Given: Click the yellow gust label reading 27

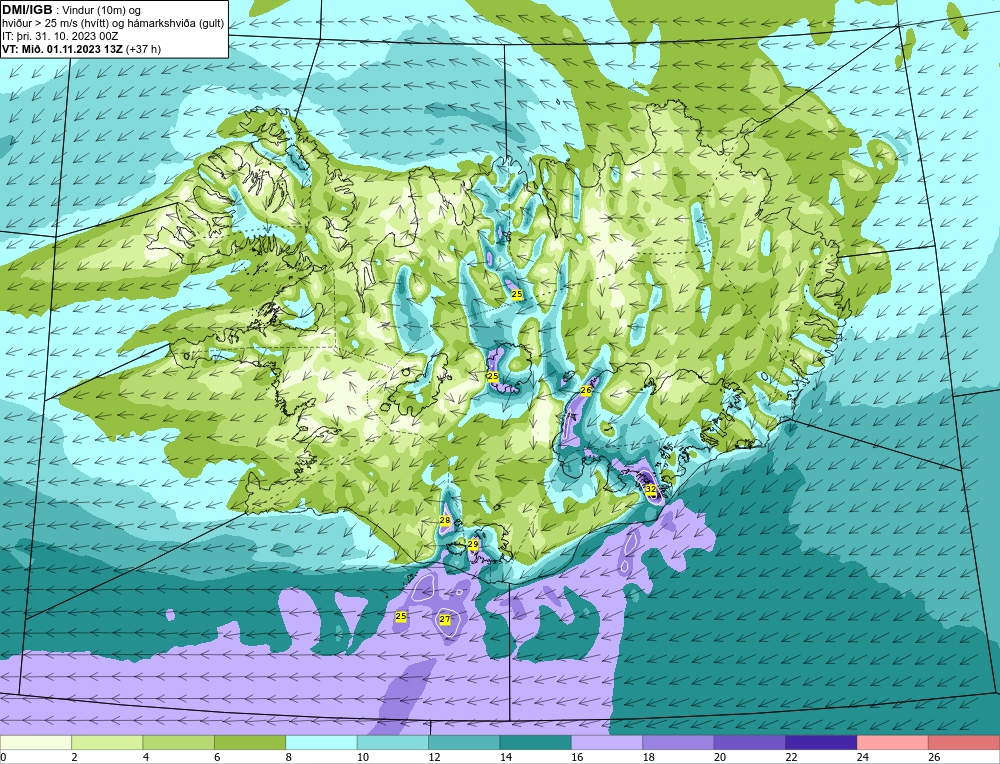Looking at the screenshot, I should [445, 619].
